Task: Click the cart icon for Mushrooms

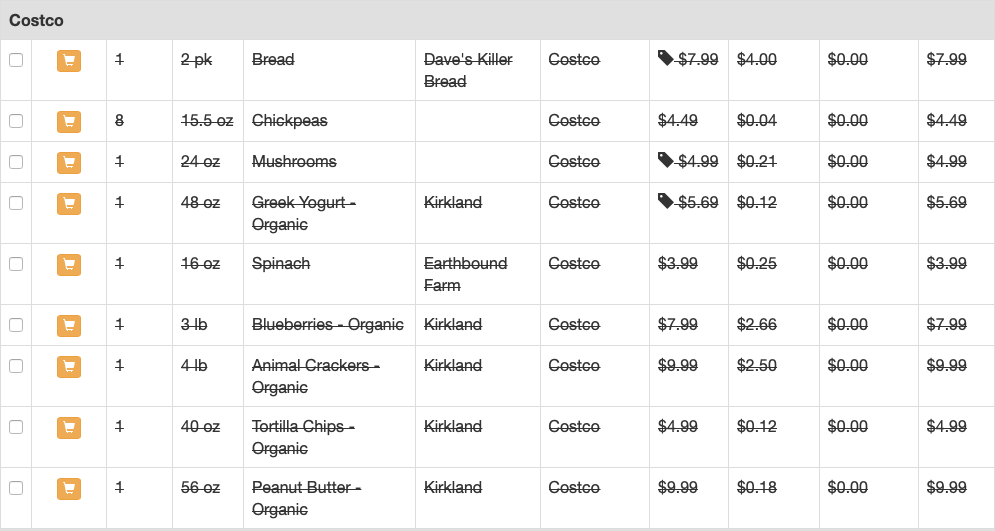Action: coord(69,162)
